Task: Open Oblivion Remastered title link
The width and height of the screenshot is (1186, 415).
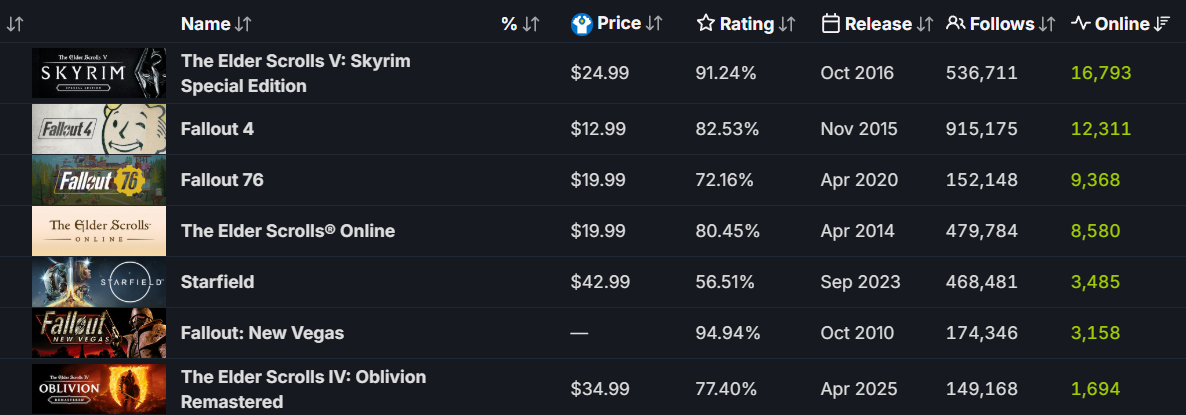Action: pyautogui.click(x=303, y=389)
